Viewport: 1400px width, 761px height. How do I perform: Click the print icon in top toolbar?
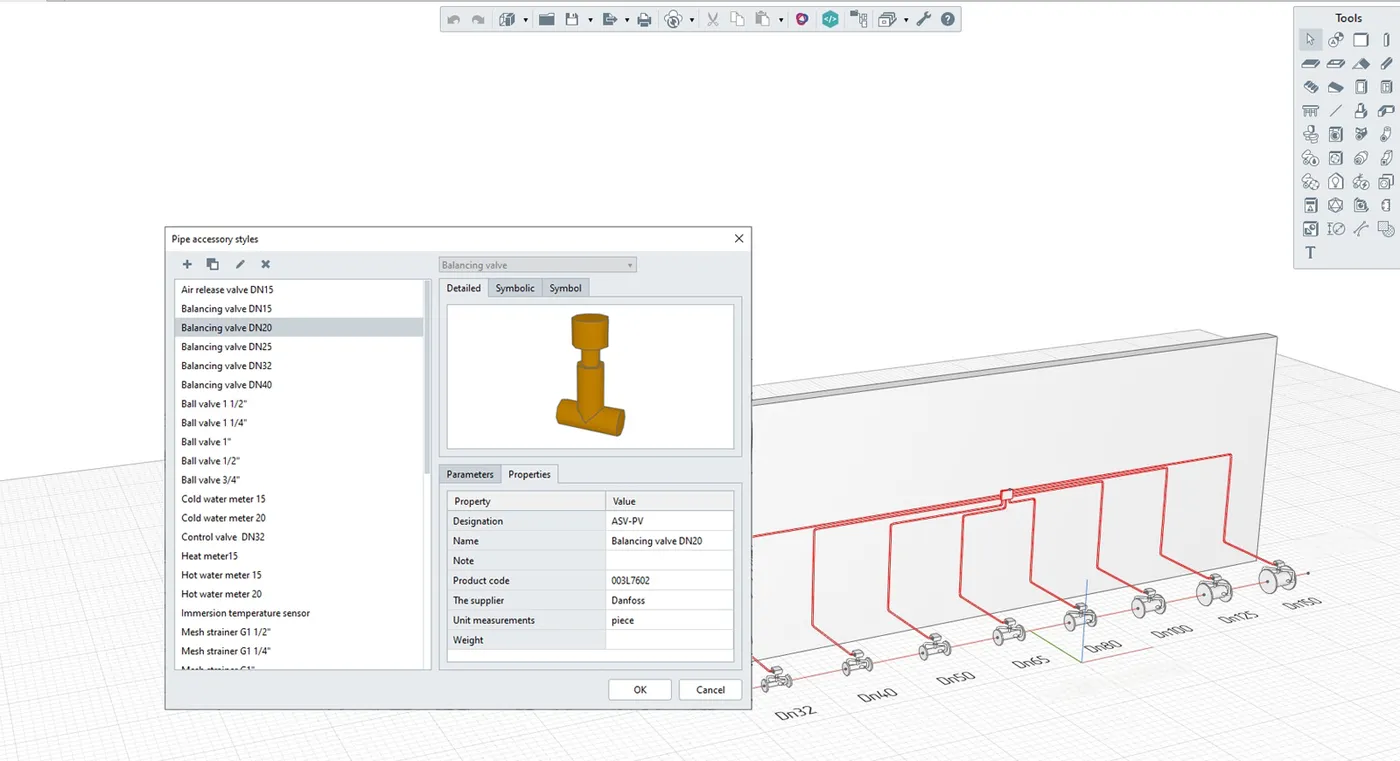pyautogui.click(x=644, y=19)
